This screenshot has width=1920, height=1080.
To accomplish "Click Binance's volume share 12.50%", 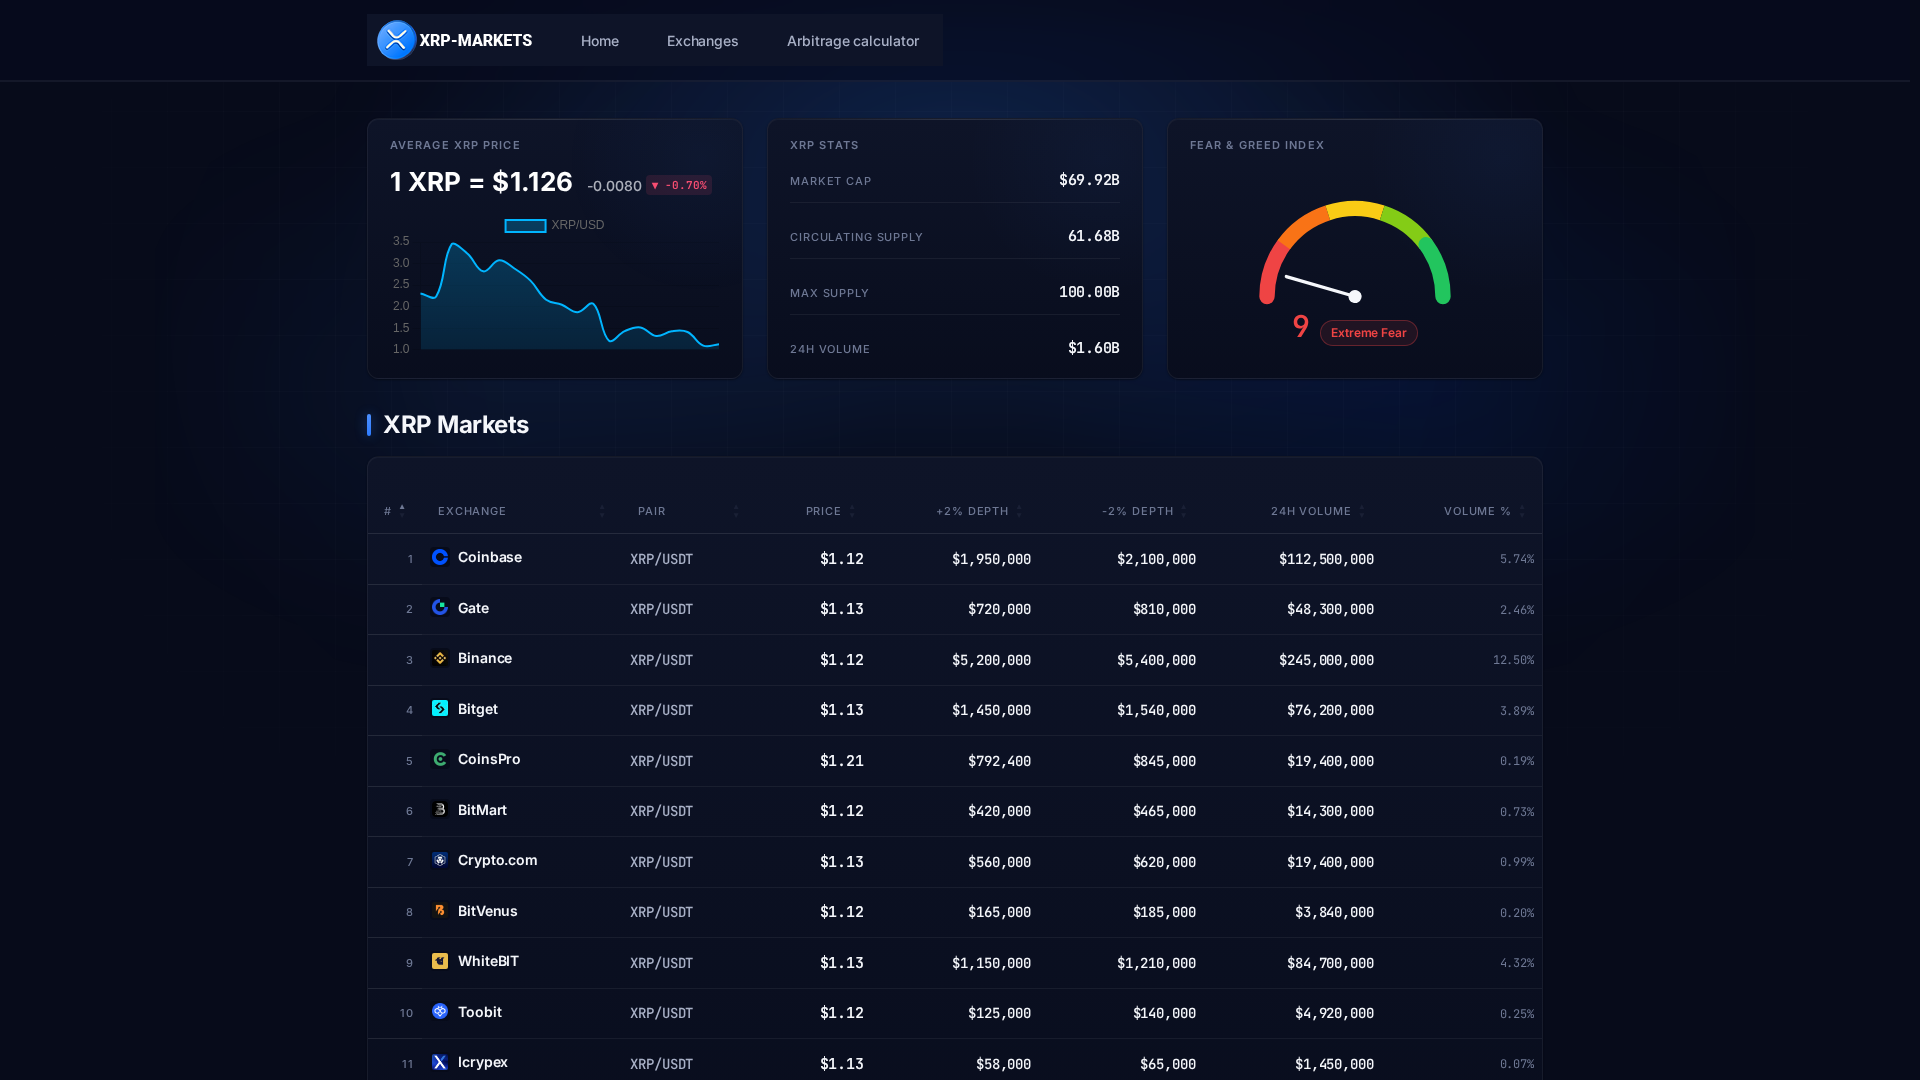I will (x=1513, y=660).
